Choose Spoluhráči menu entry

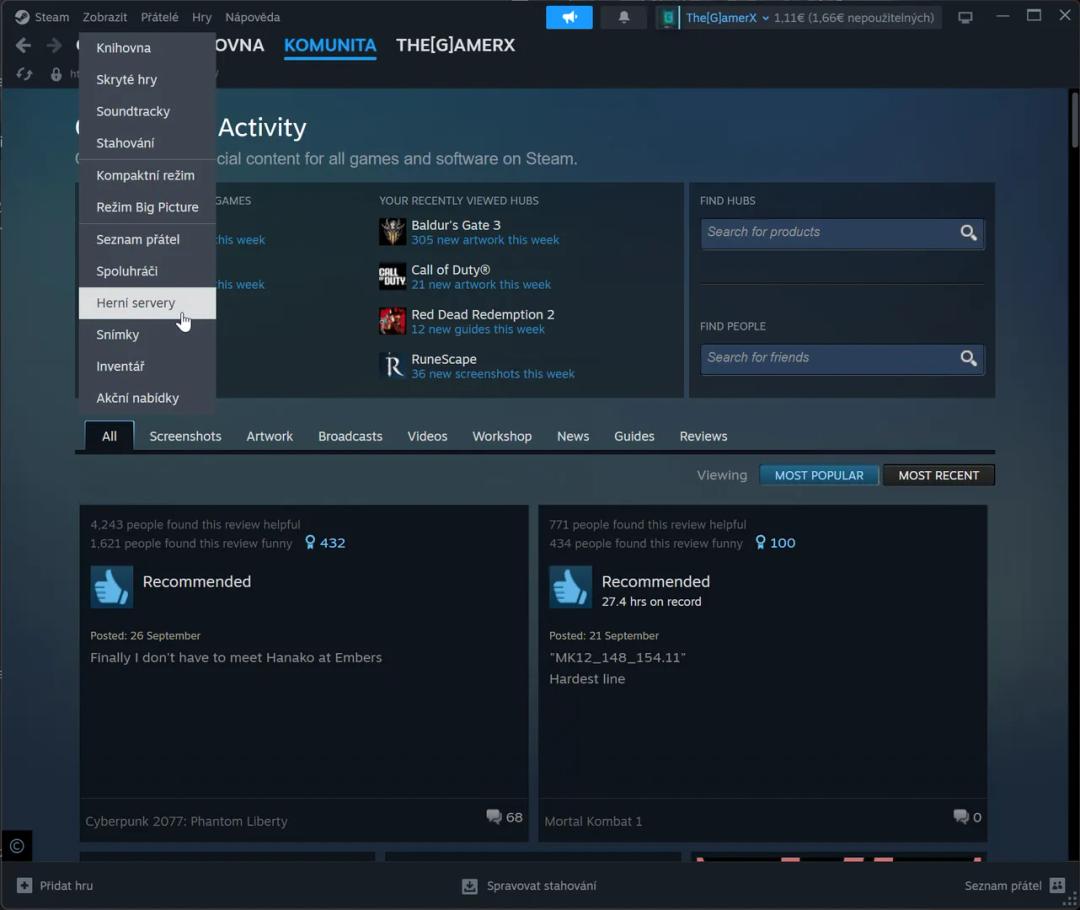147,271
